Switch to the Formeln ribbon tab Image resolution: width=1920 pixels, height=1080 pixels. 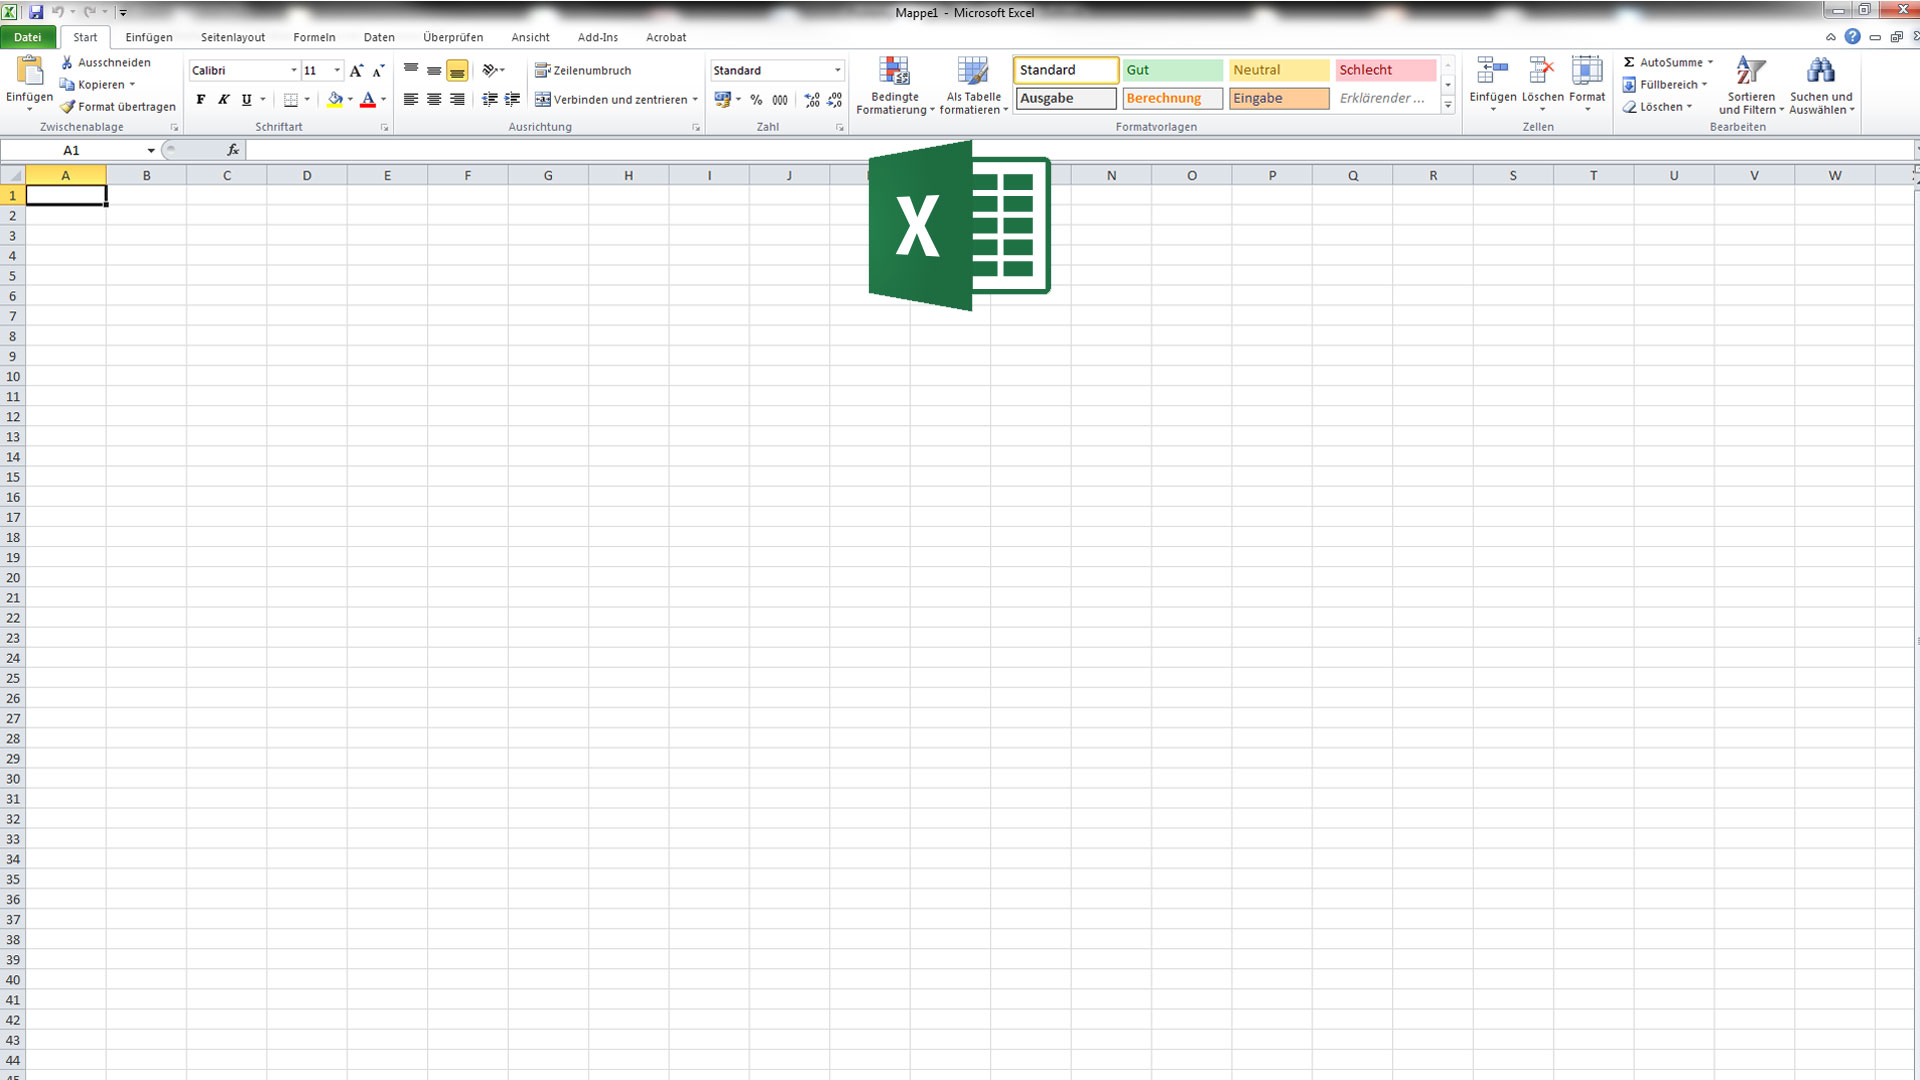pyautogui.click(x=314, y=37)
